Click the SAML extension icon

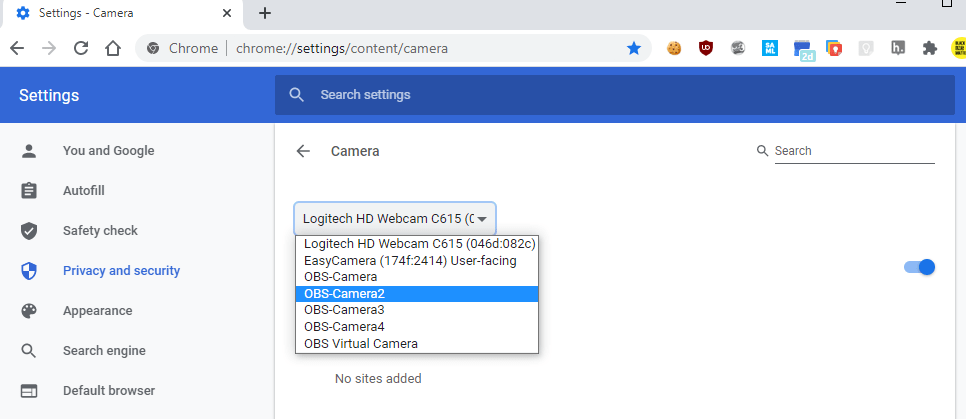pyautogui.click(x=770, y=48)
